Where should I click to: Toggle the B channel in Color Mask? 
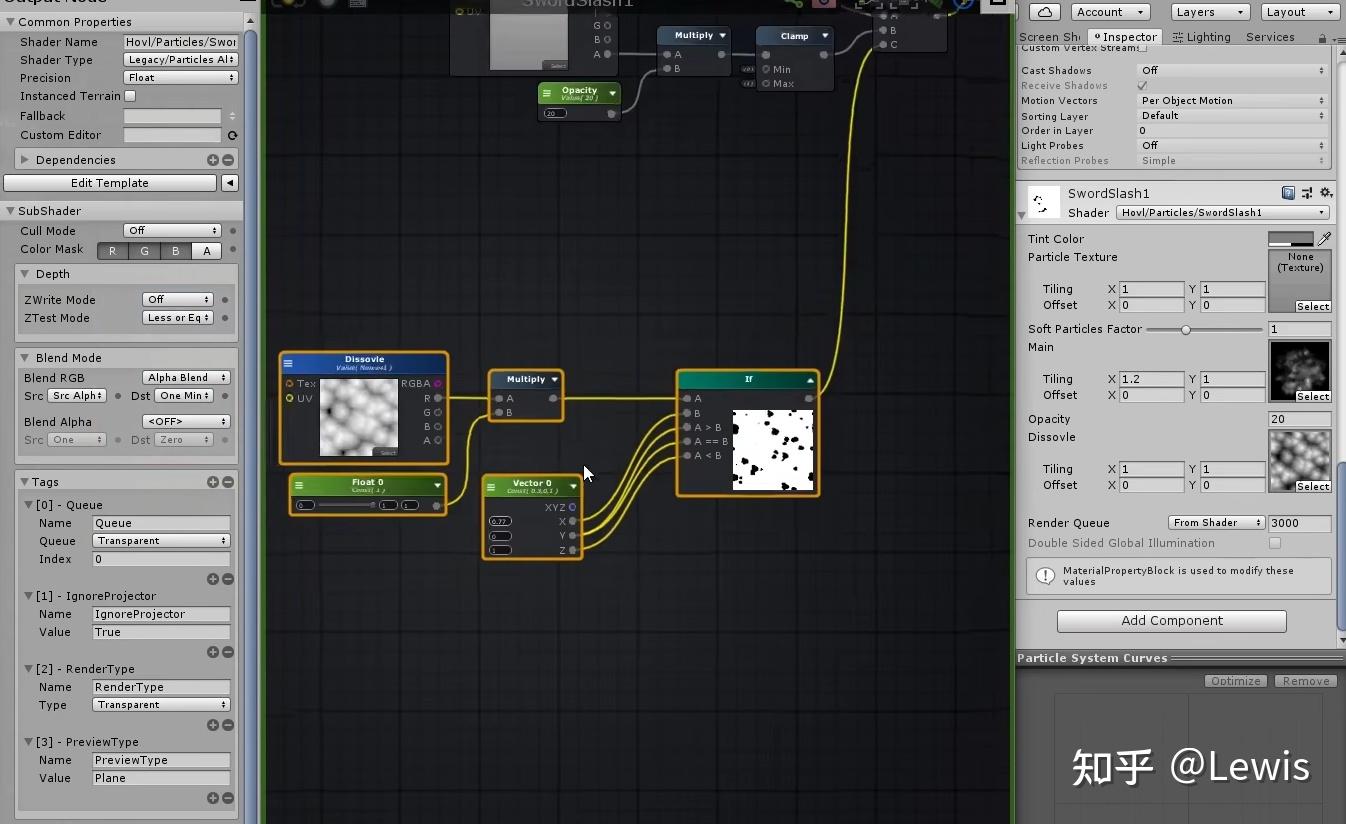pos(176,251)
